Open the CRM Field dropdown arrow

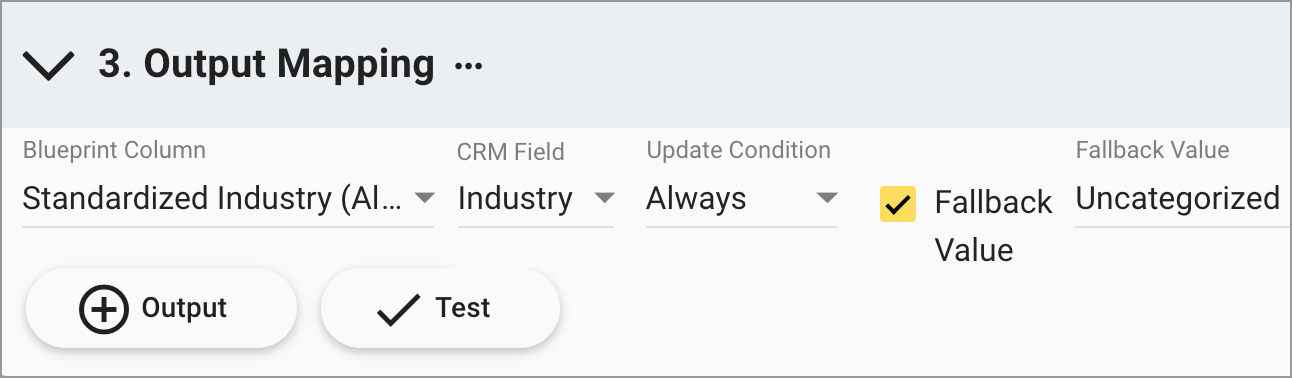click(x=604, y=198)
